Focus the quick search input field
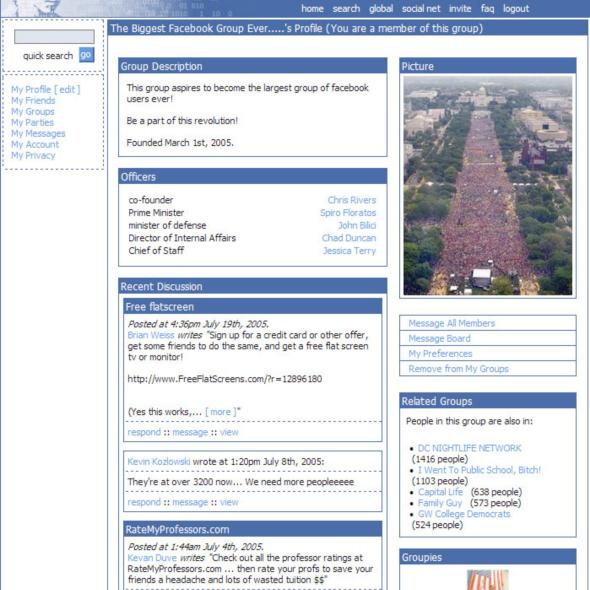 (54, 37)
